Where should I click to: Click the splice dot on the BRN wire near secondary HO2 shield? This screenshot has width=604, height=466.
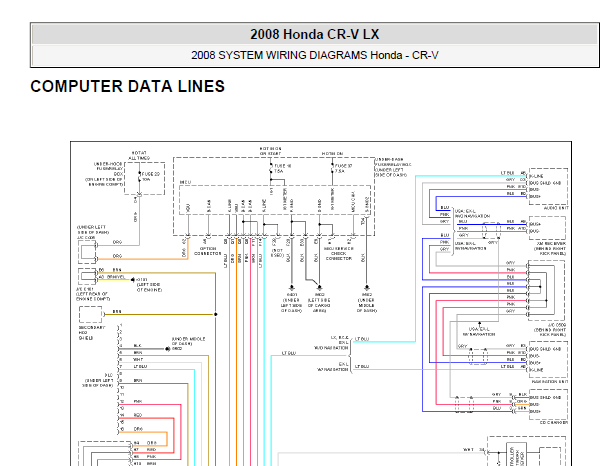(x=216, y=314)
